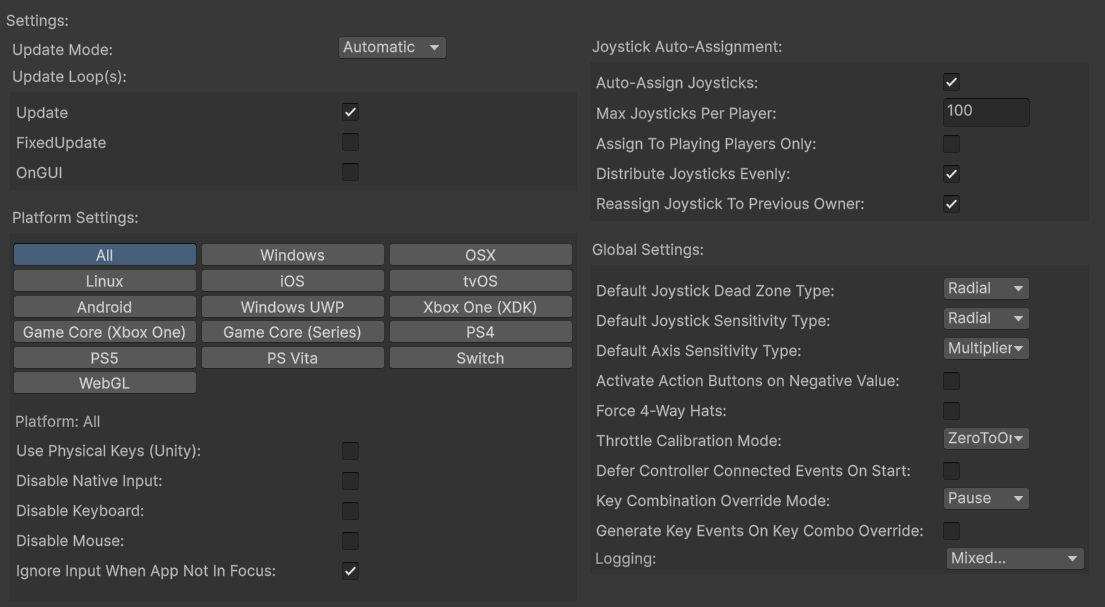Screen dimensions: 1105x607
Task: Check the Disable Native Input option
Action: click(x=350, y=481)
